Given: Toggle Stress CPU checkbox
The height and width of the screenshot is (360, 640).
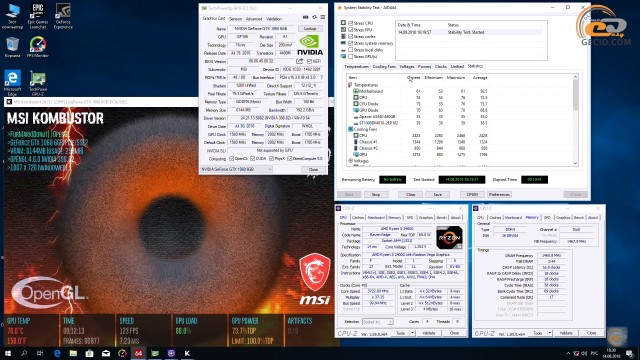Looking at the screenshot, I should tap(350, 23).
